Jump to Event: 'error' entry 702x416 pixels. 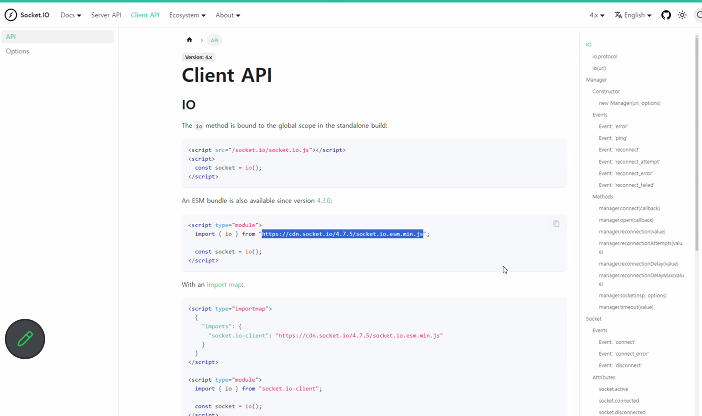(x=613, y=126)
